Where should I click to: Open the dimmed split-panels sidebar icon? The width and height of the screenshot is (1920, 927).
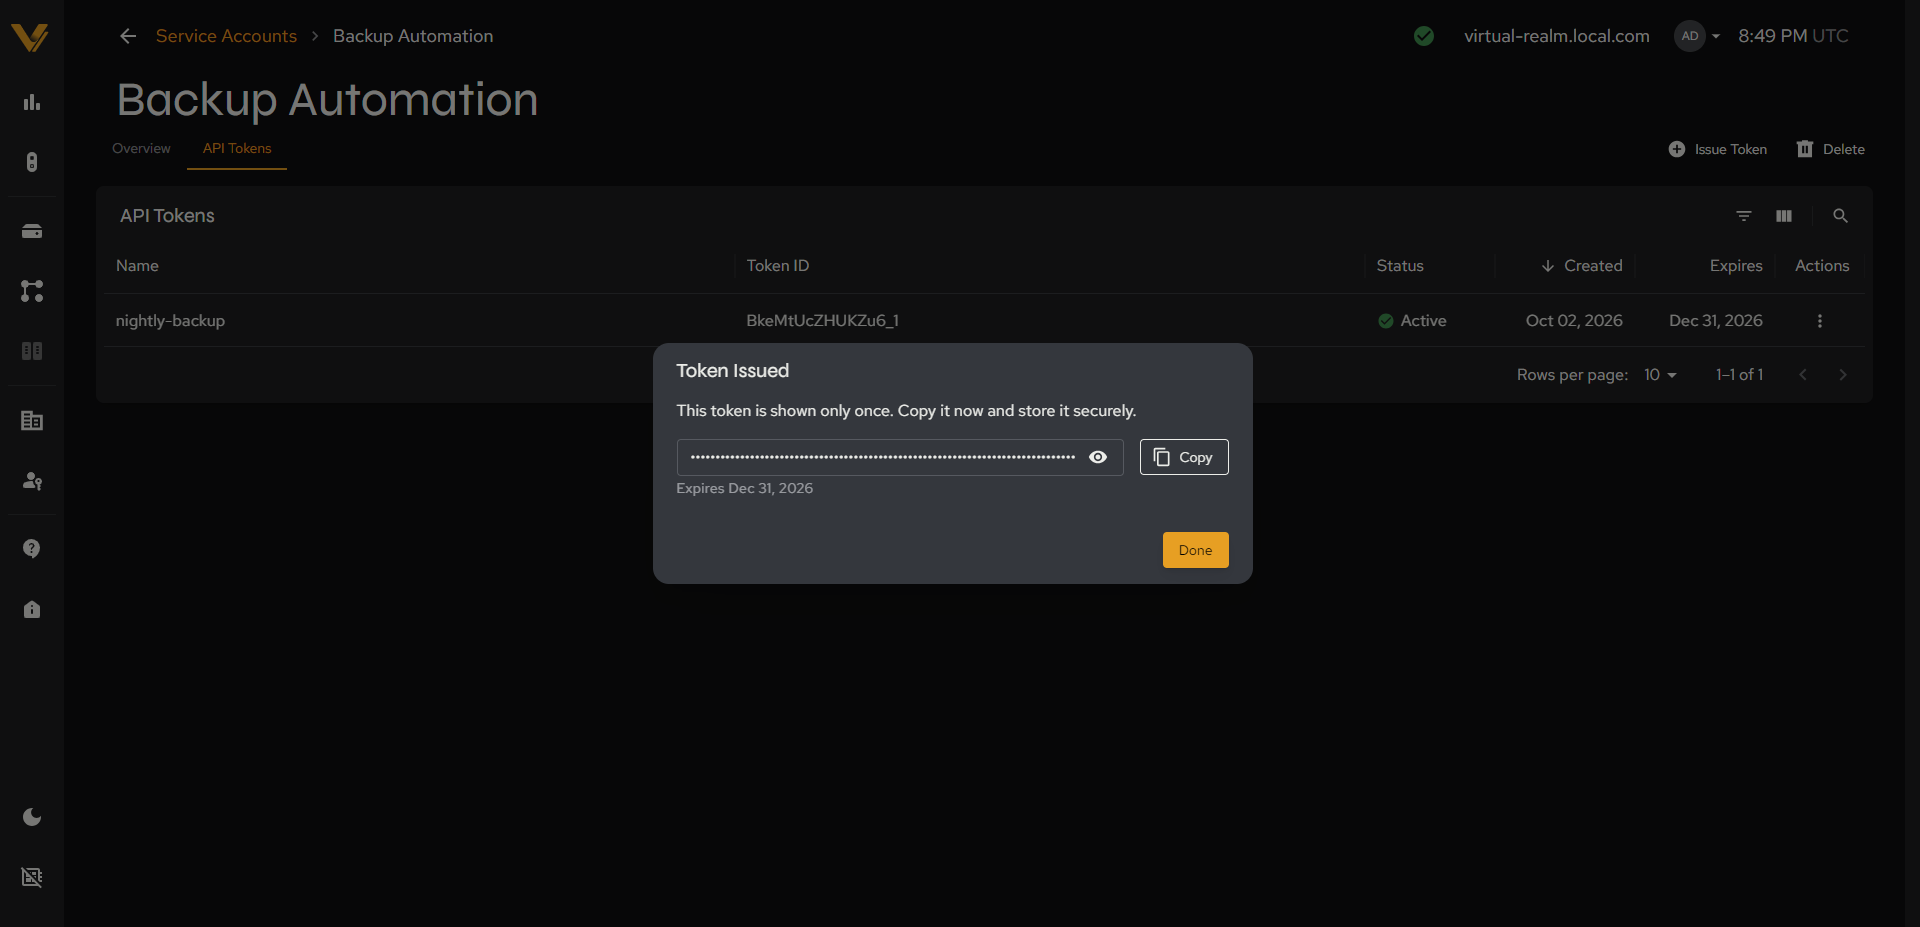pos(32,351)
